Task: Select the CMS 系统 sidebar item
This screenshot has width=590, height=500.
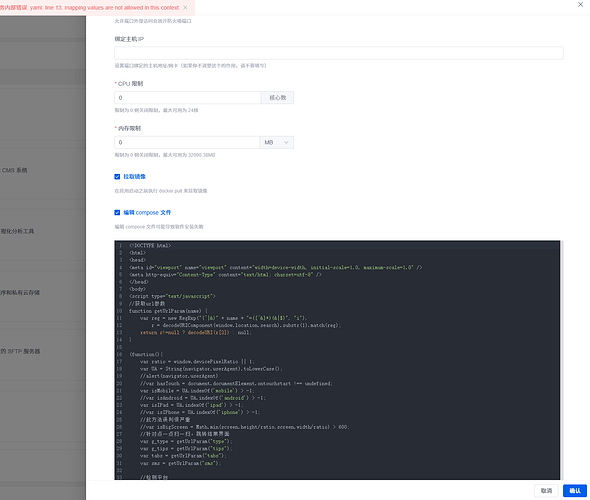Action: (x=14, y=170)
